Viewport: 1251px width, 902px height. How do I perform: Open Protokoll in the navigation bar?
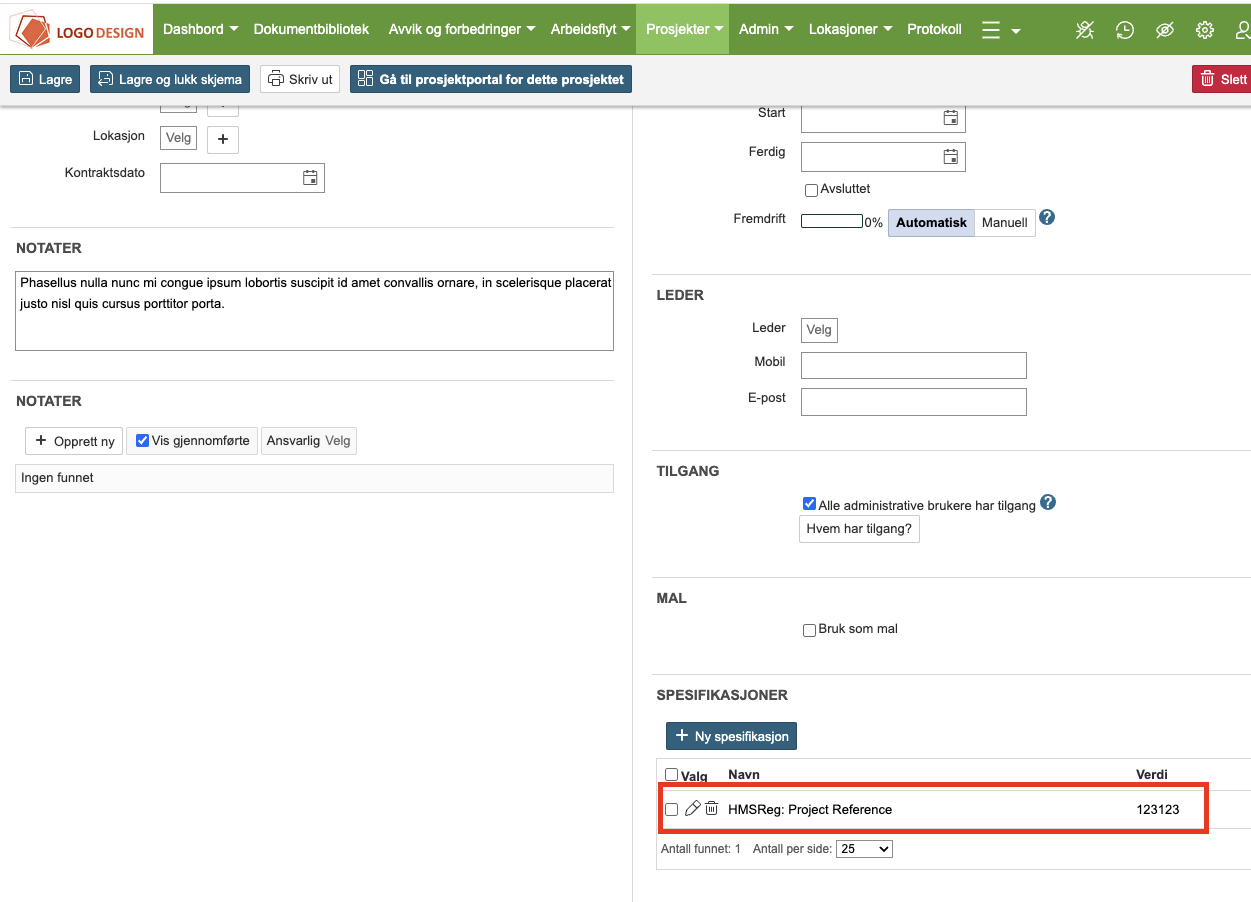(934, 29)
